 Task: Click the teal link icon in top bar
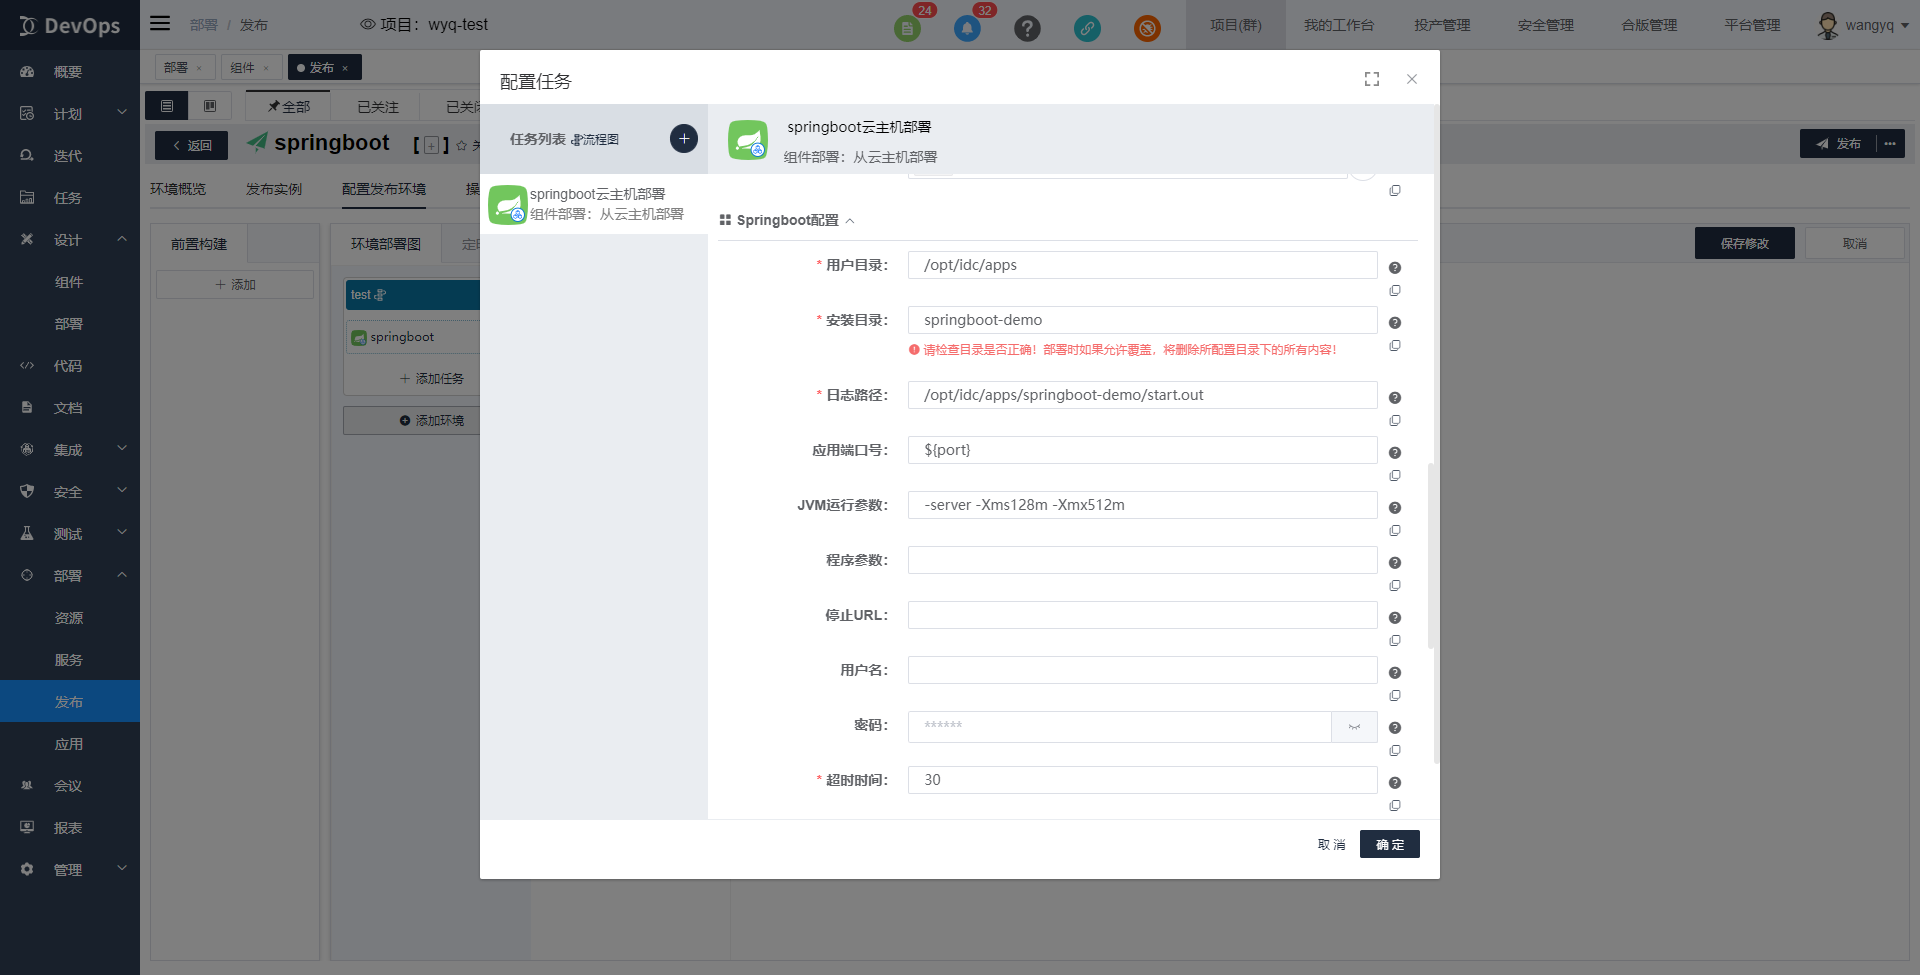(1087, 28)
